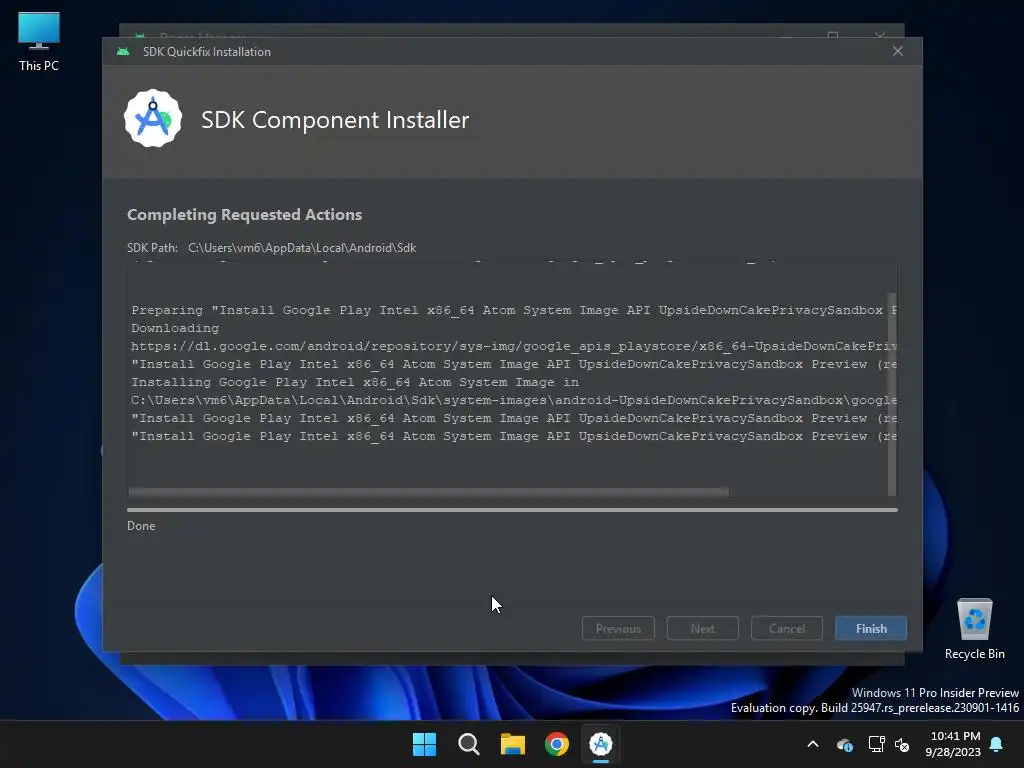Click the C:\Users\vm6 system-images path log line
The height and width of the screenshot is (768, 1024).
click(x=513, y=400)
